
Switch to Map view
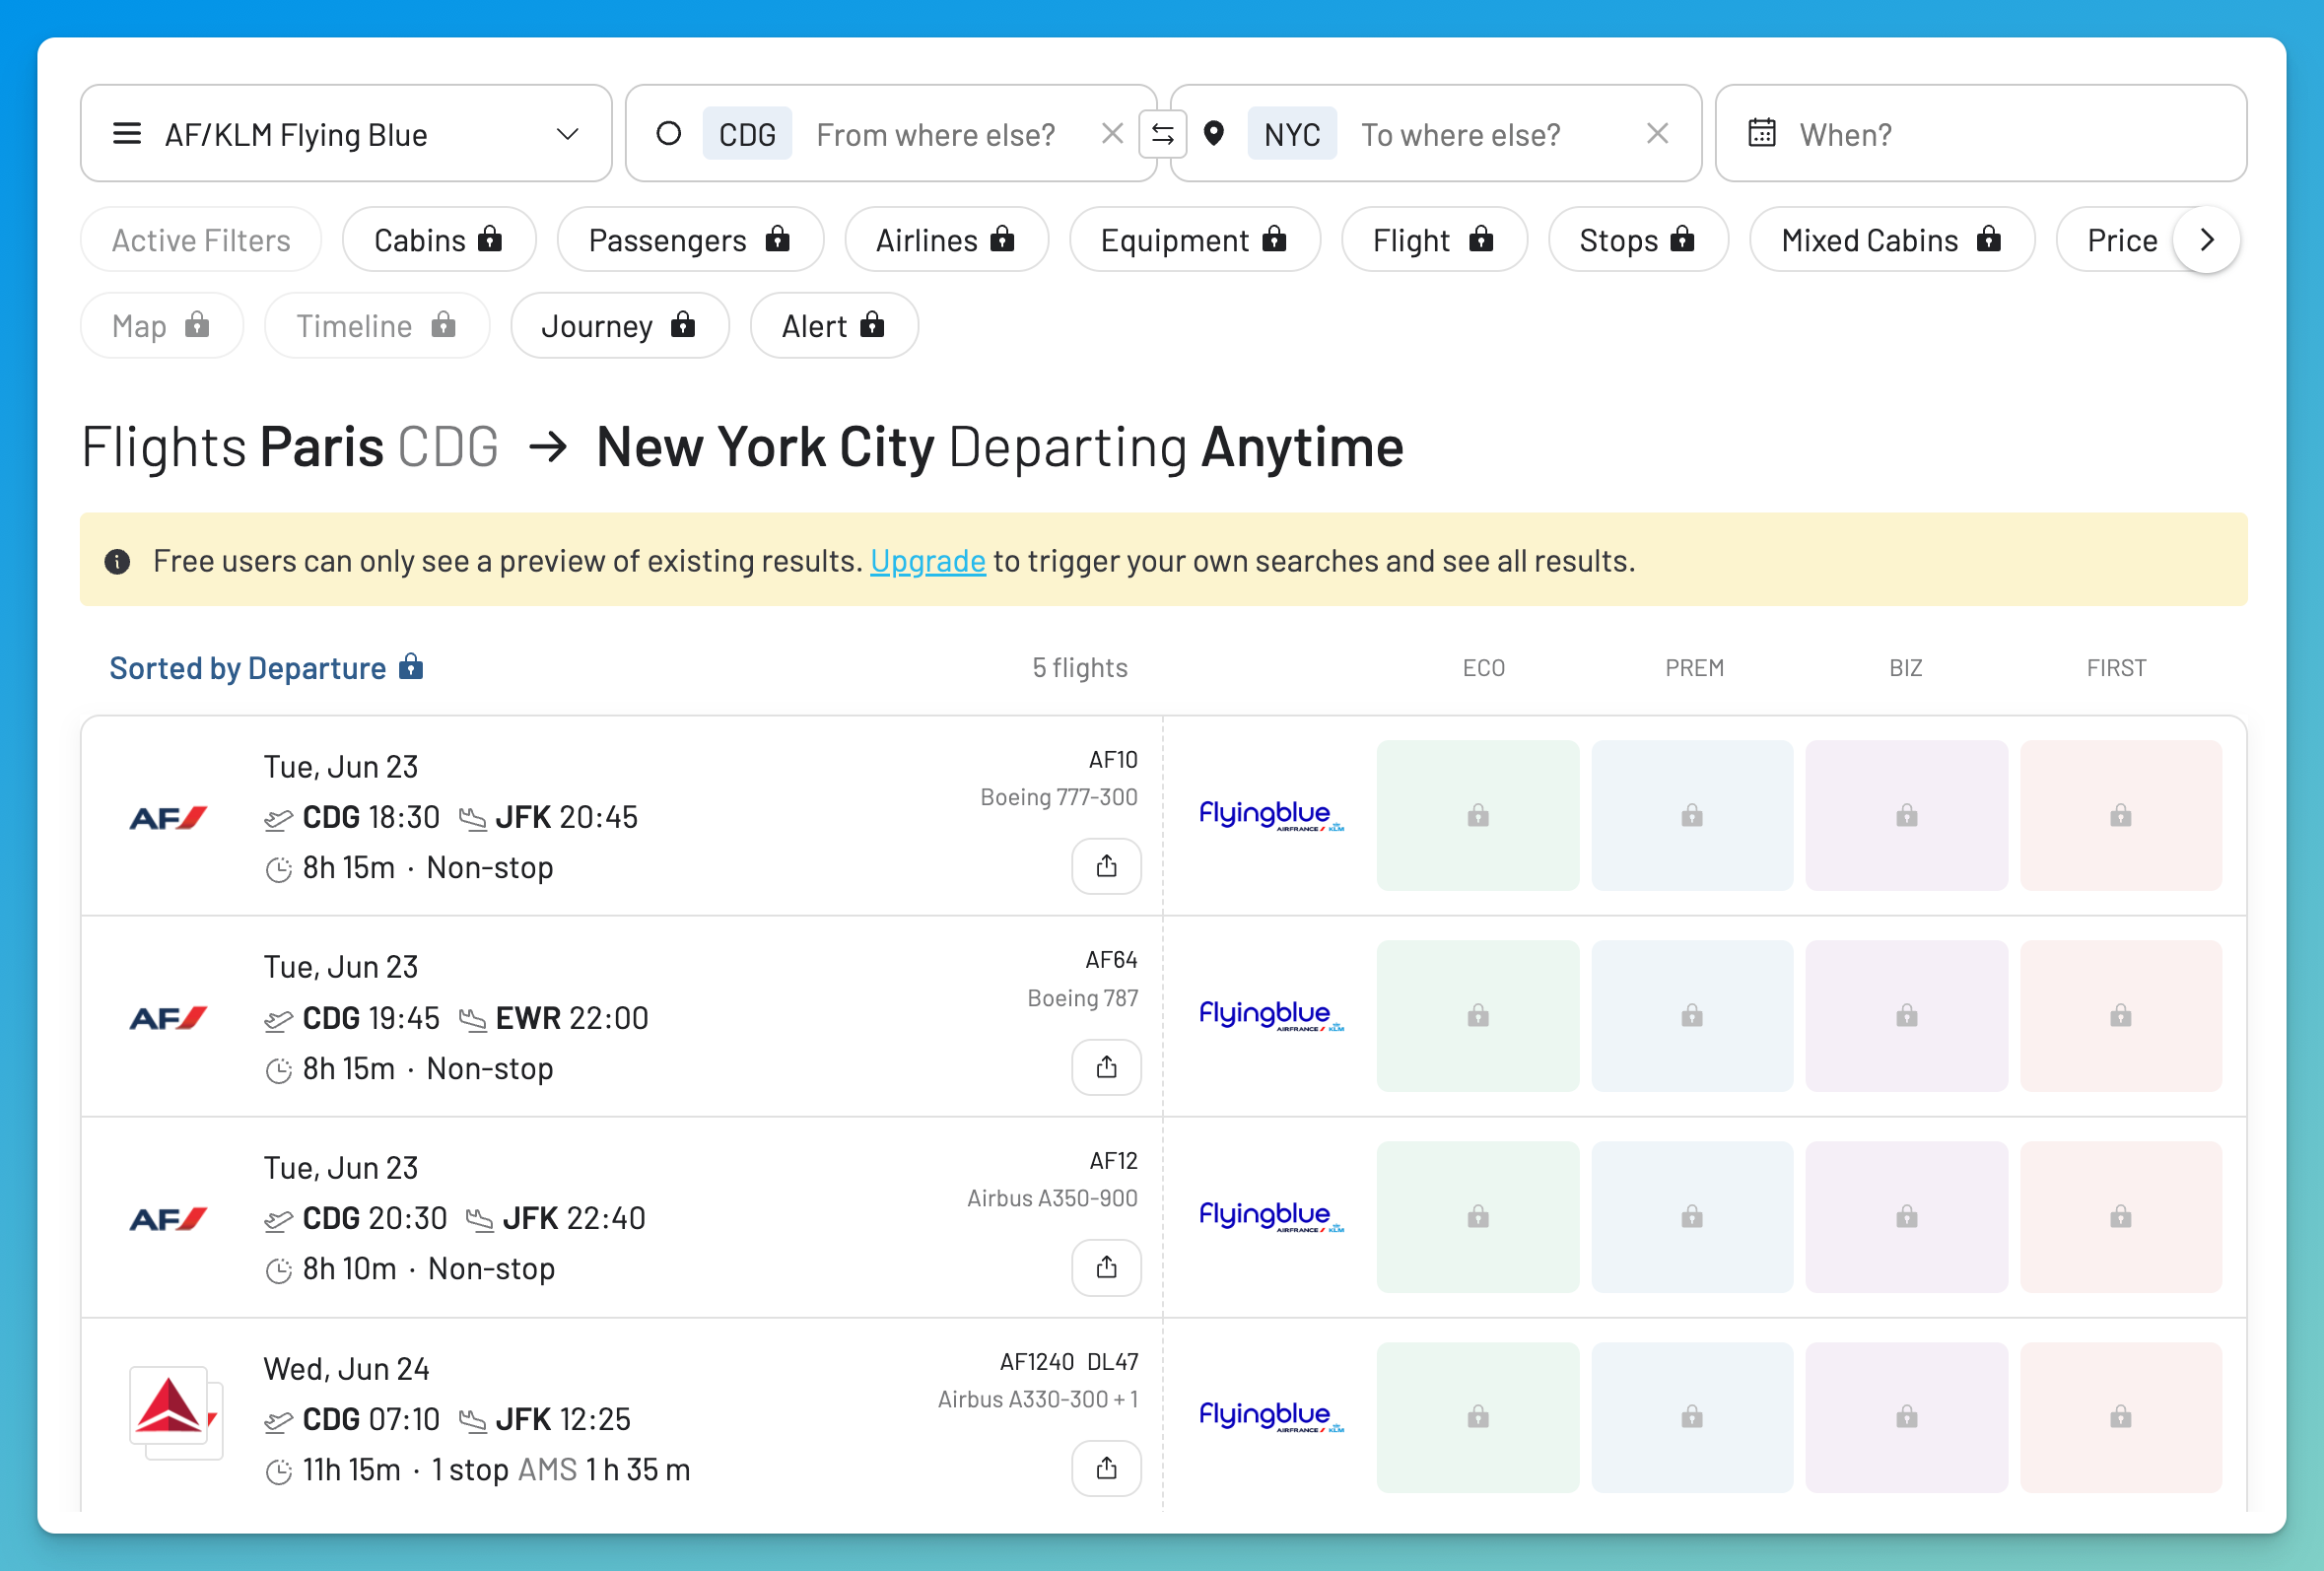coord(162,326)
